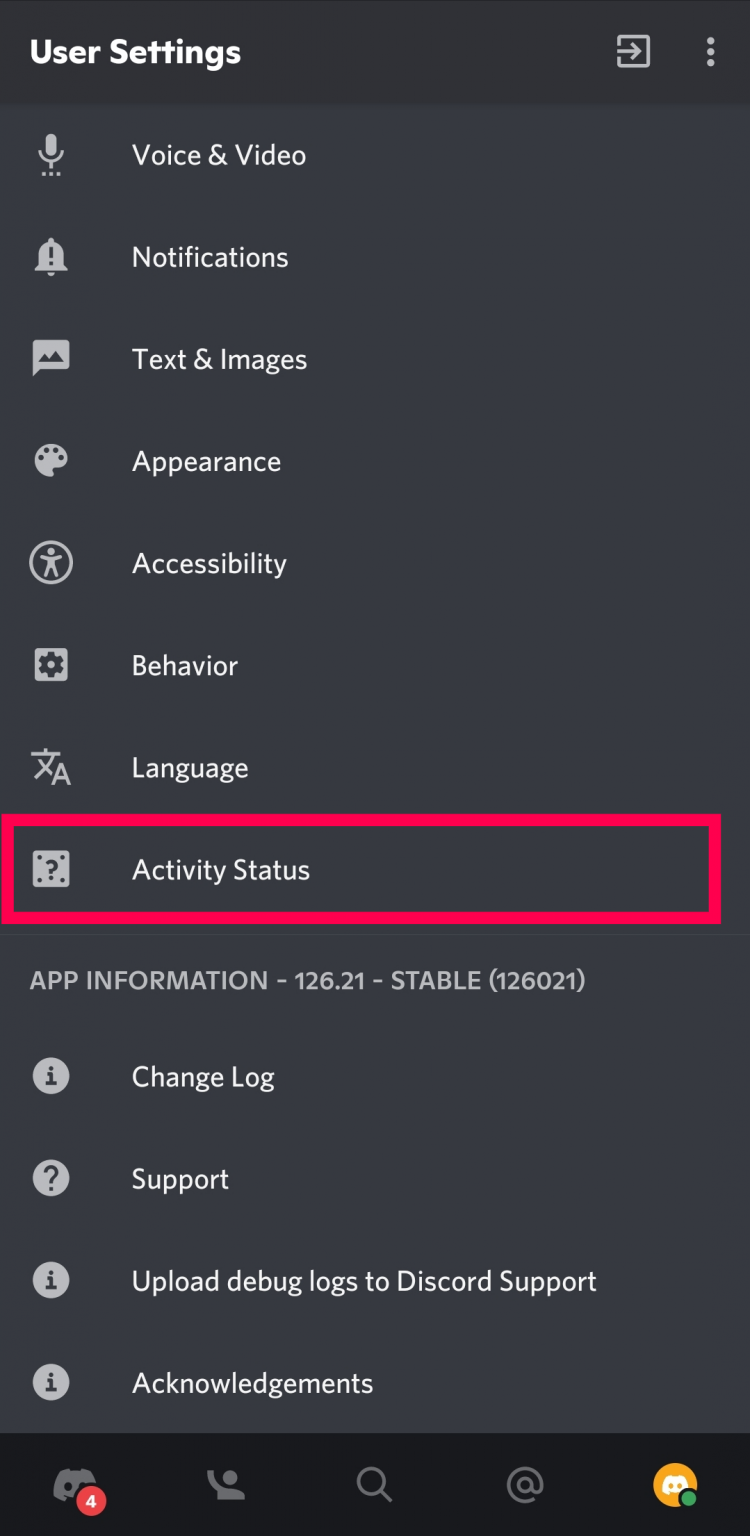The height and width of the screenshot is (1536, 750).
Task: Open the Text & Images picture icon
Action: [51, 358]
